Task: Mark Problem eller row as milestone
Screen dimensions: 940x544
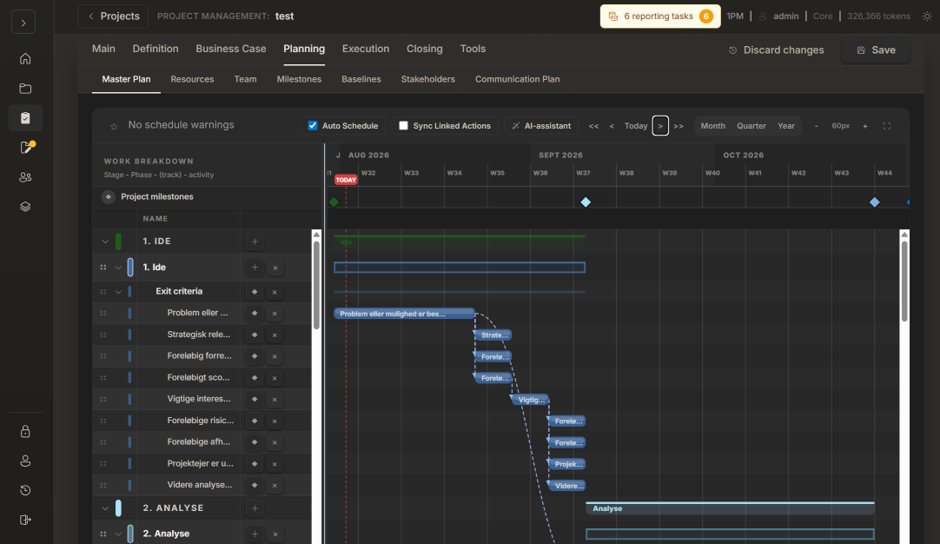Action: tap(254, 313)
